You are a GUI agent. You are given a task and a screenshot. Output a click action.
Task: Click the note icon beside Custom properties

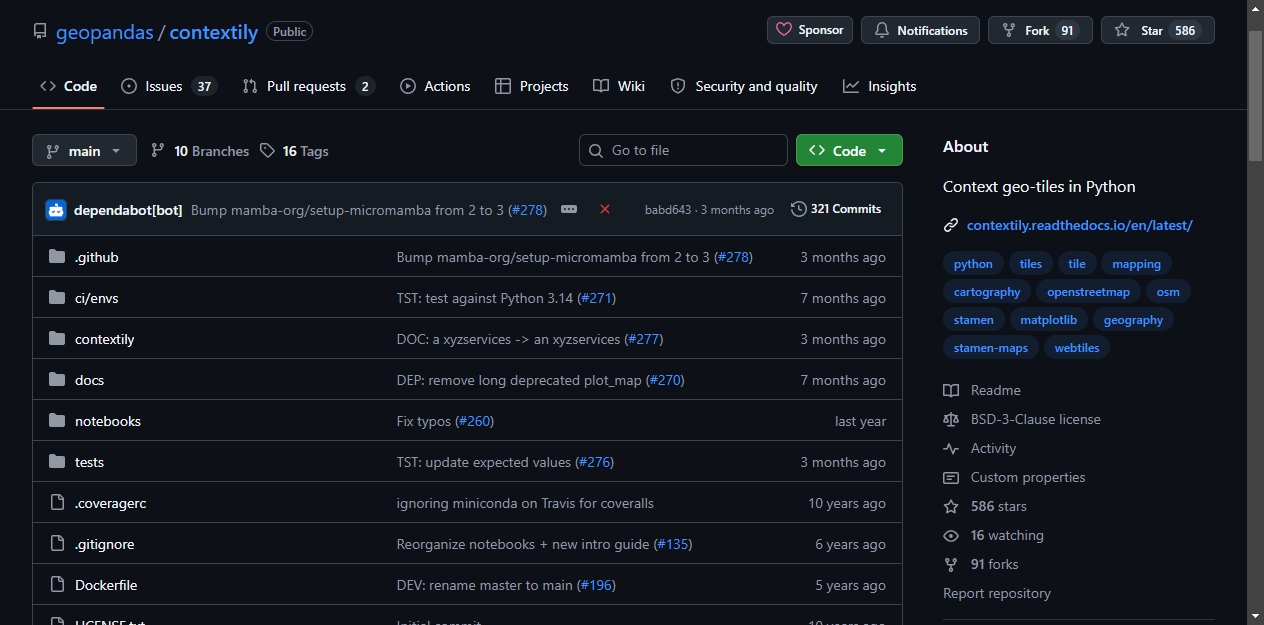coord(951,477)
